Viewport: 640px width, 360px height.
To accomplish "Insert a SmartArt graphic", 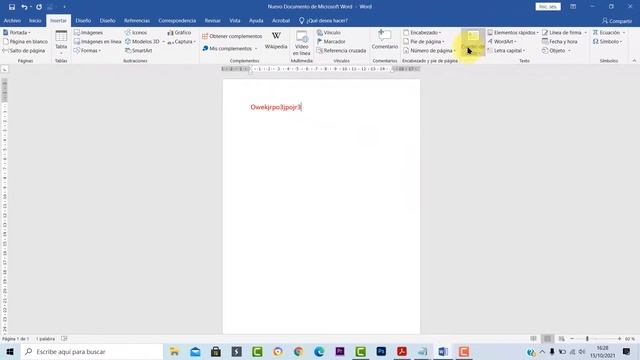I will (x=139, y=51).
